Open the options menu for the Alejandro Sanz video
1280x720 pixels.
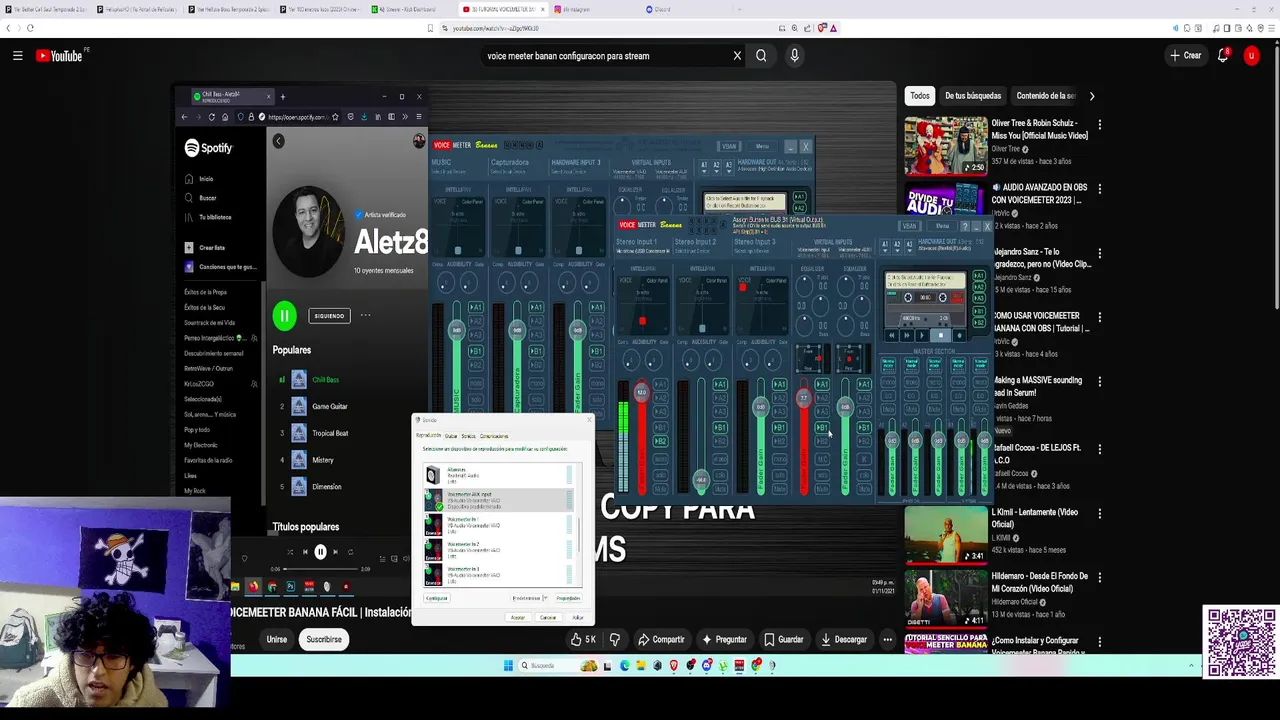click(1099, 253)
